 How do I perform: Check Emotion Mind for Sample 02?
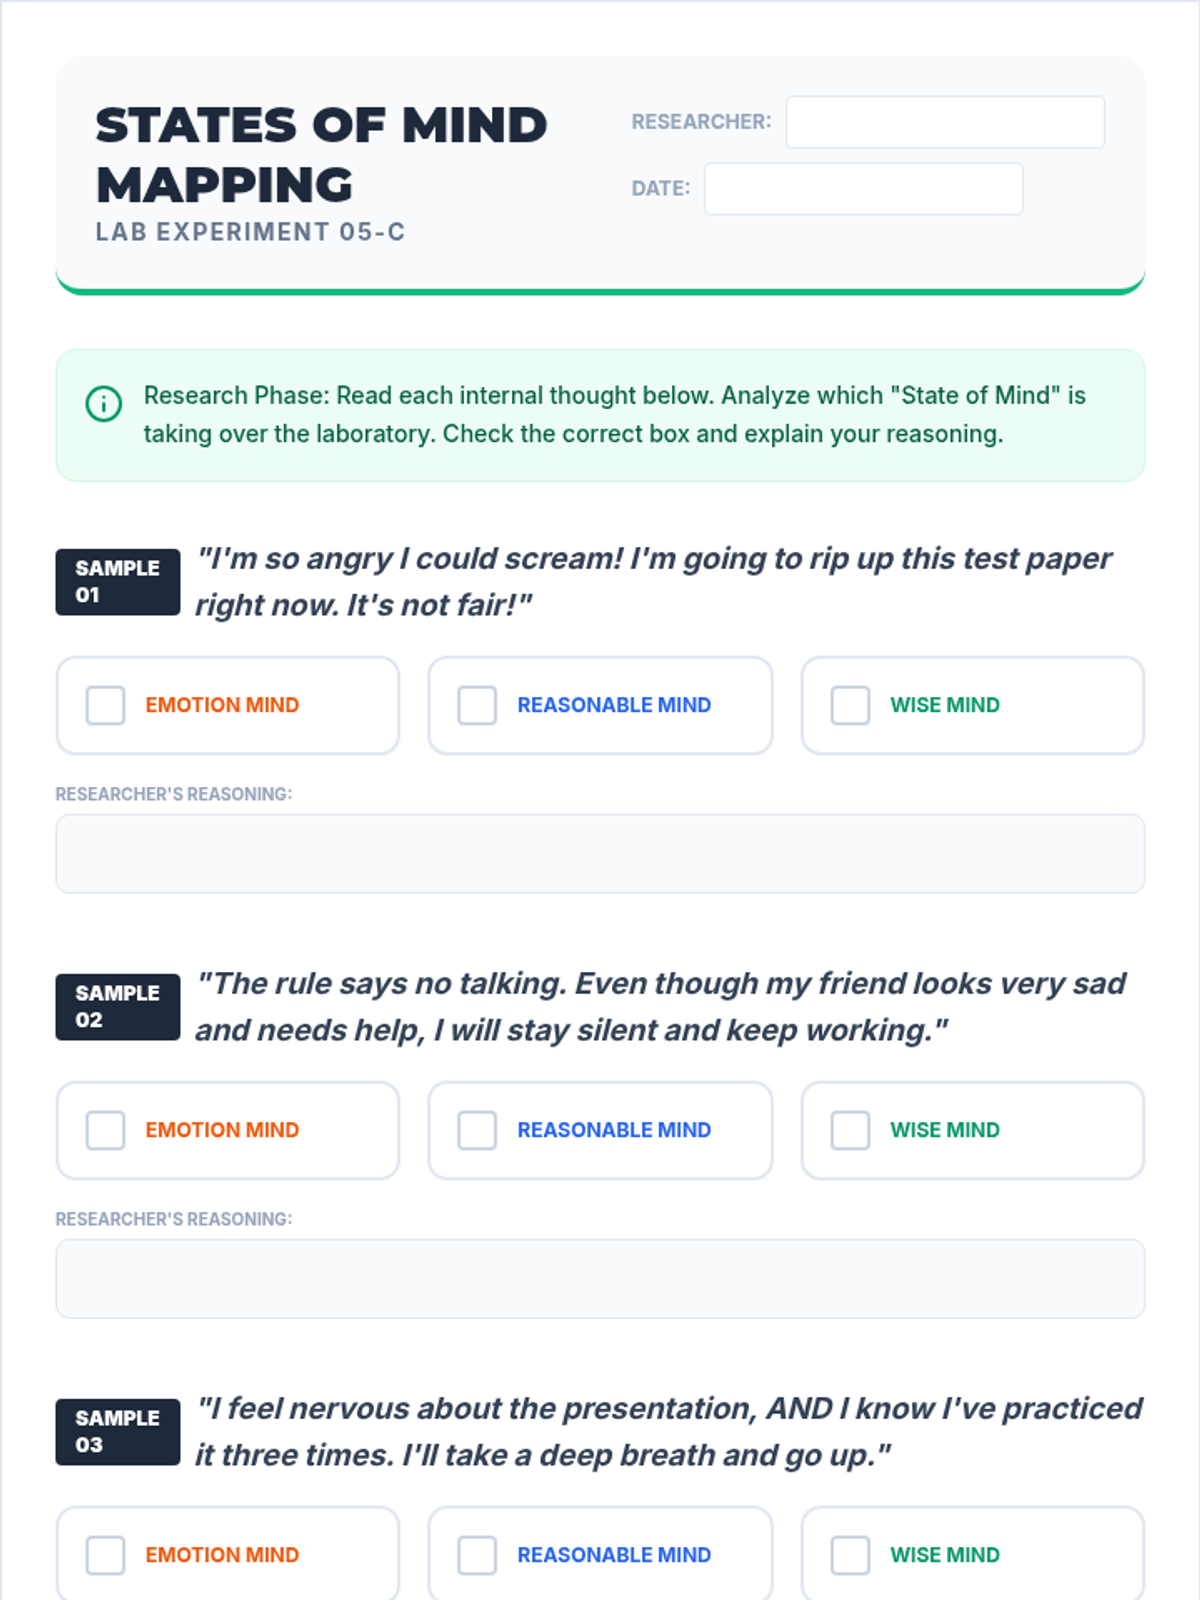(x=105, y=1130)
